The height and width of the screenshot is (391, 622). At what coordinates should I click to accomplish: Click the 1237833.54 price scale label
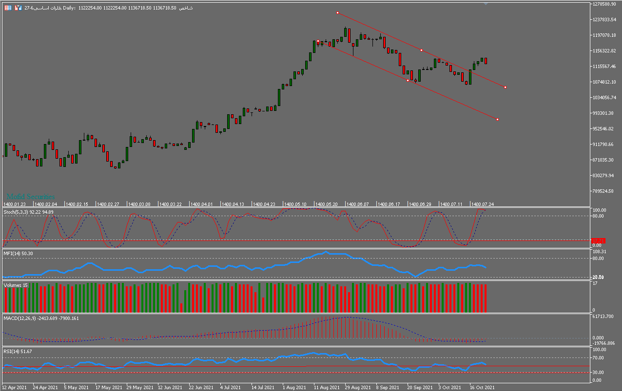pyautogui.click(x=605, y=19)
